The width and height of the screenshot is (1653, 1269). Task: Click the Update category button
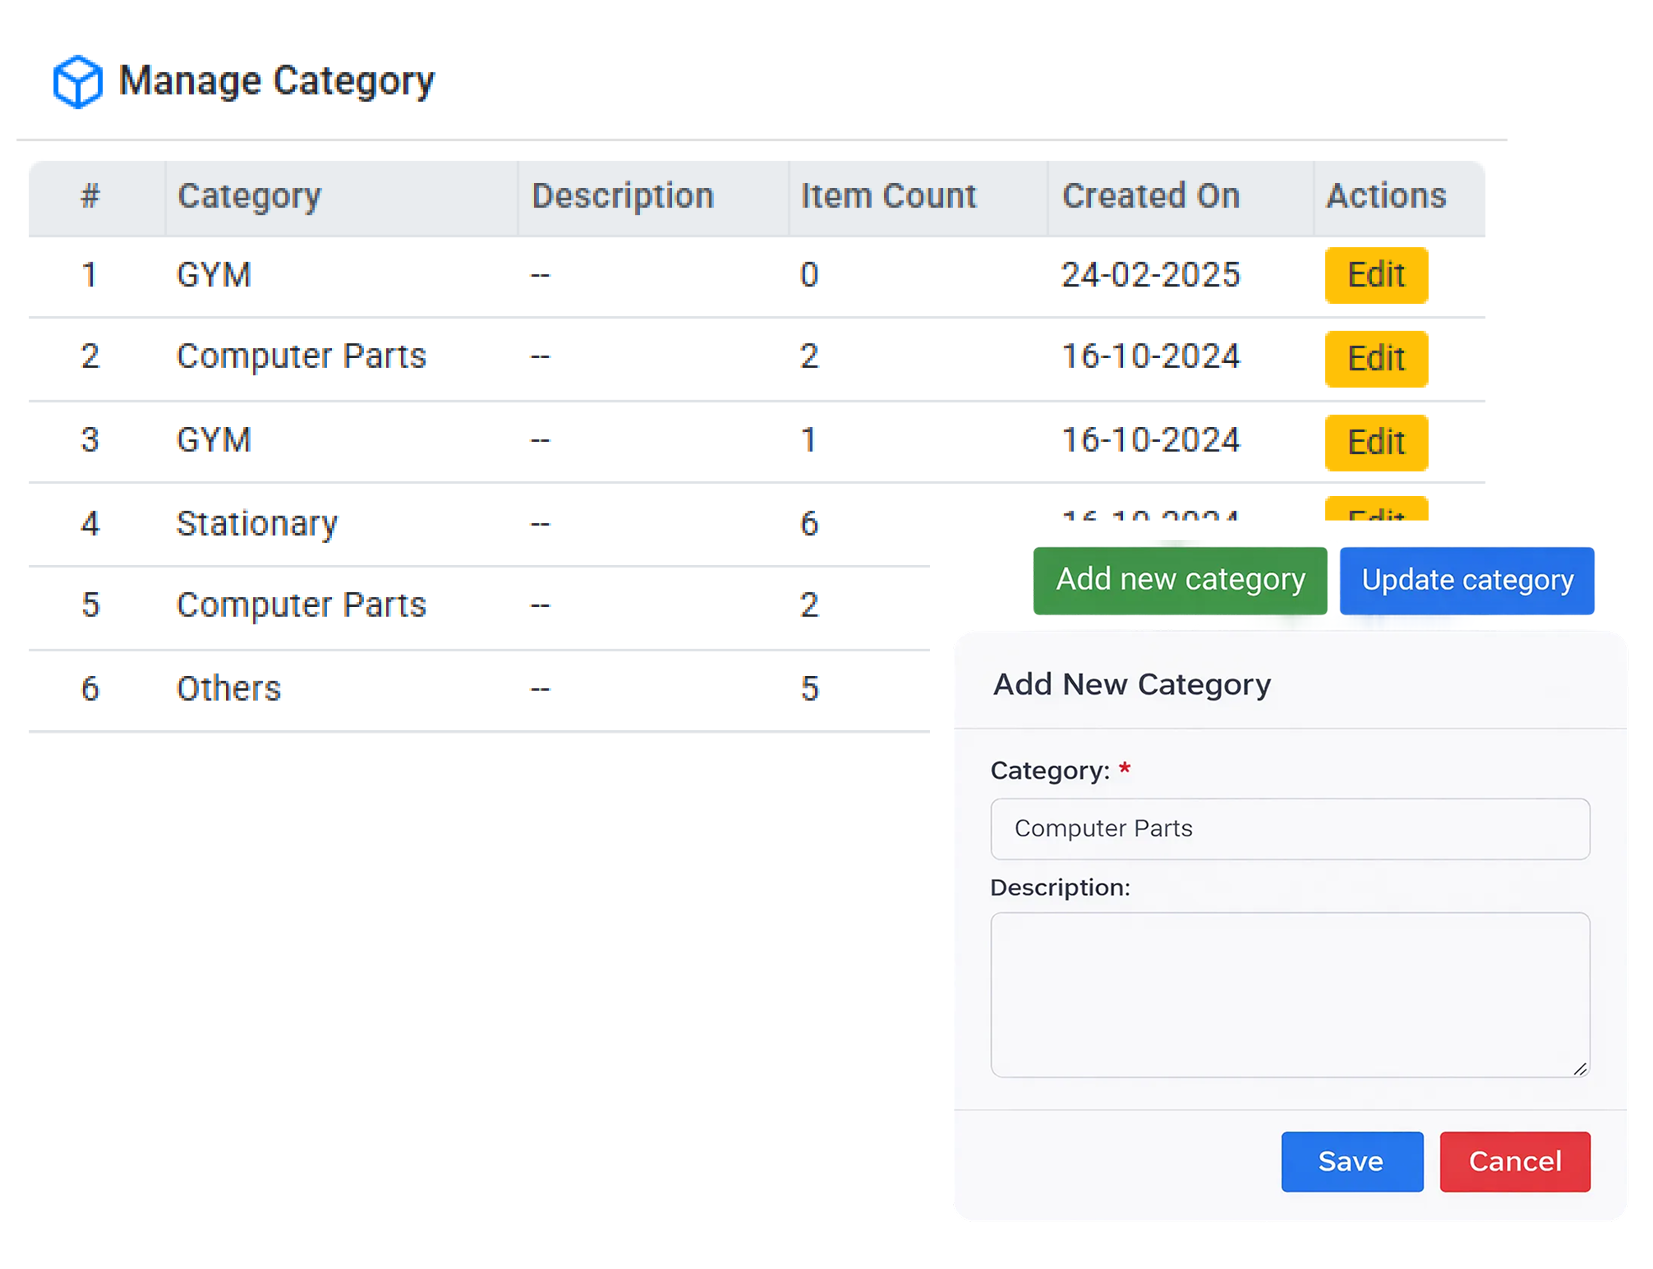click(1466, 580)
